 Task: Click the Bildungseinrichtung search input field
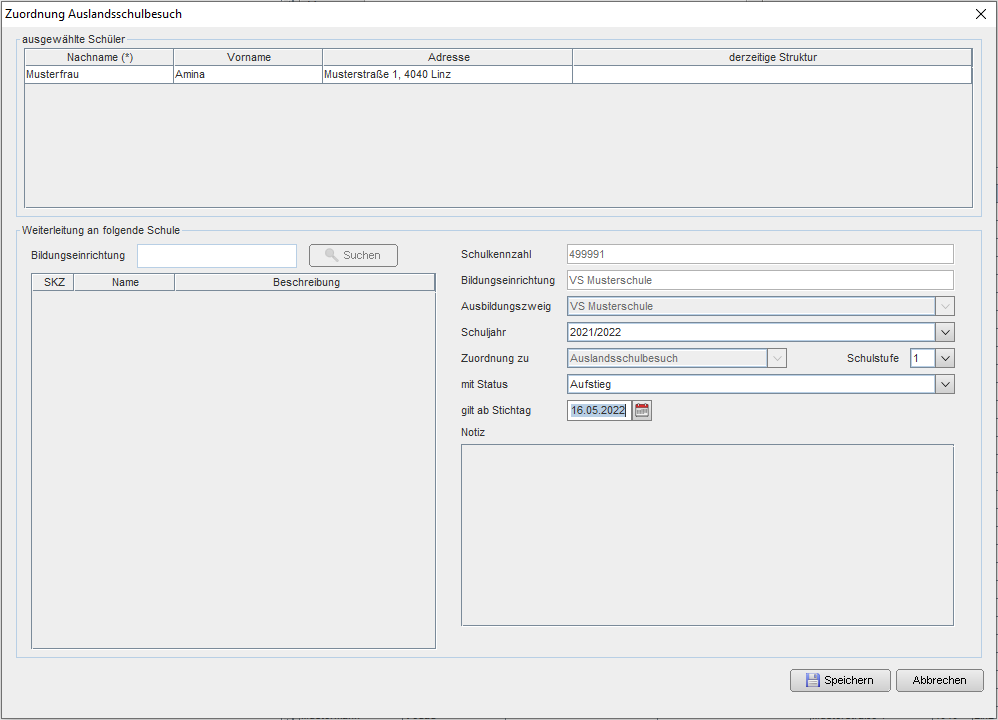(x=217, y=255)
